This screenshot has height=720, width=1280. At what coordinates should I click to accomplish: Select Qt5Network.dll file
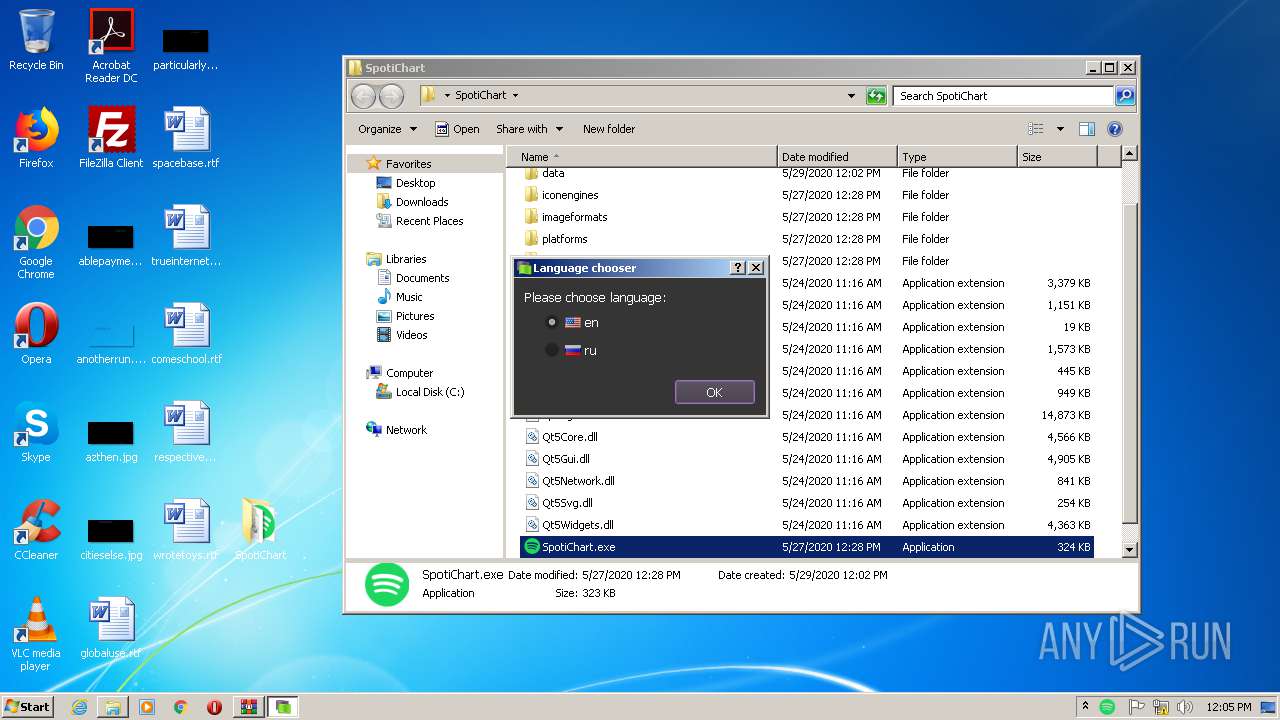tap(578, 481)
